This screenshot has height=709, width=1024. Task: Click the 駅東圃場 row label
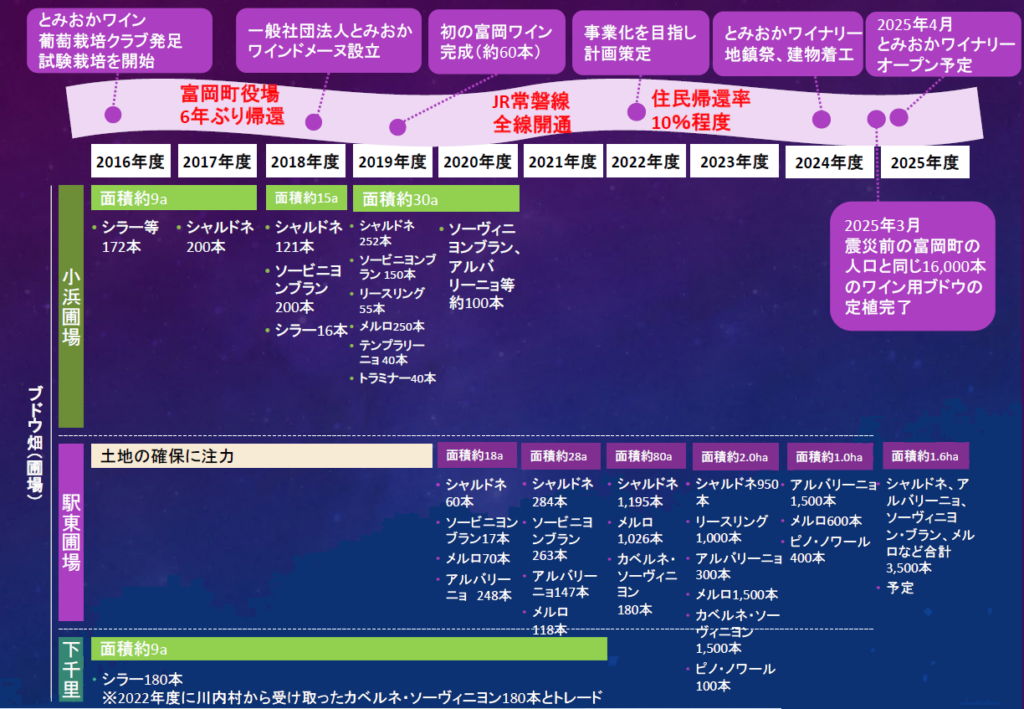click(71, 532)
